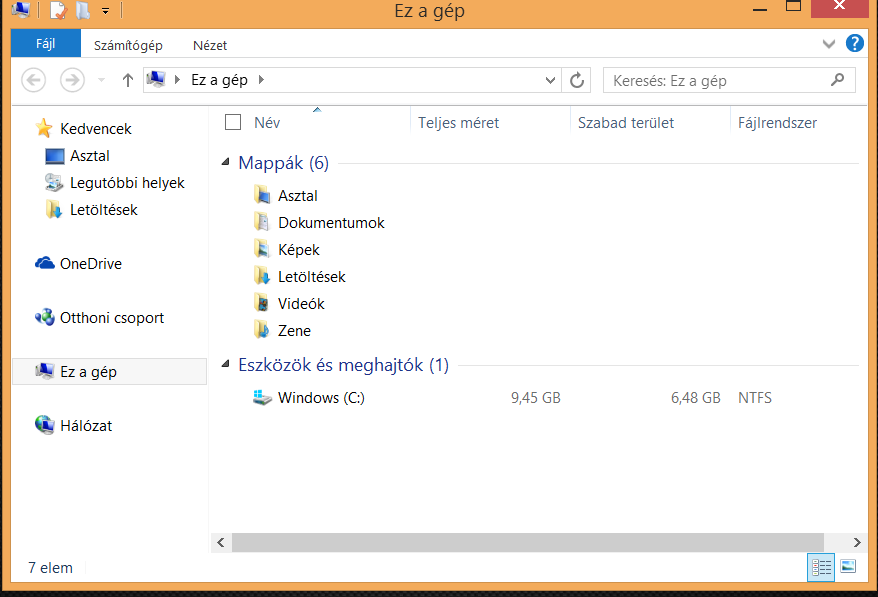Select the Zene folder icon
Screen dimensions: 878x597
tap(262, 330)
